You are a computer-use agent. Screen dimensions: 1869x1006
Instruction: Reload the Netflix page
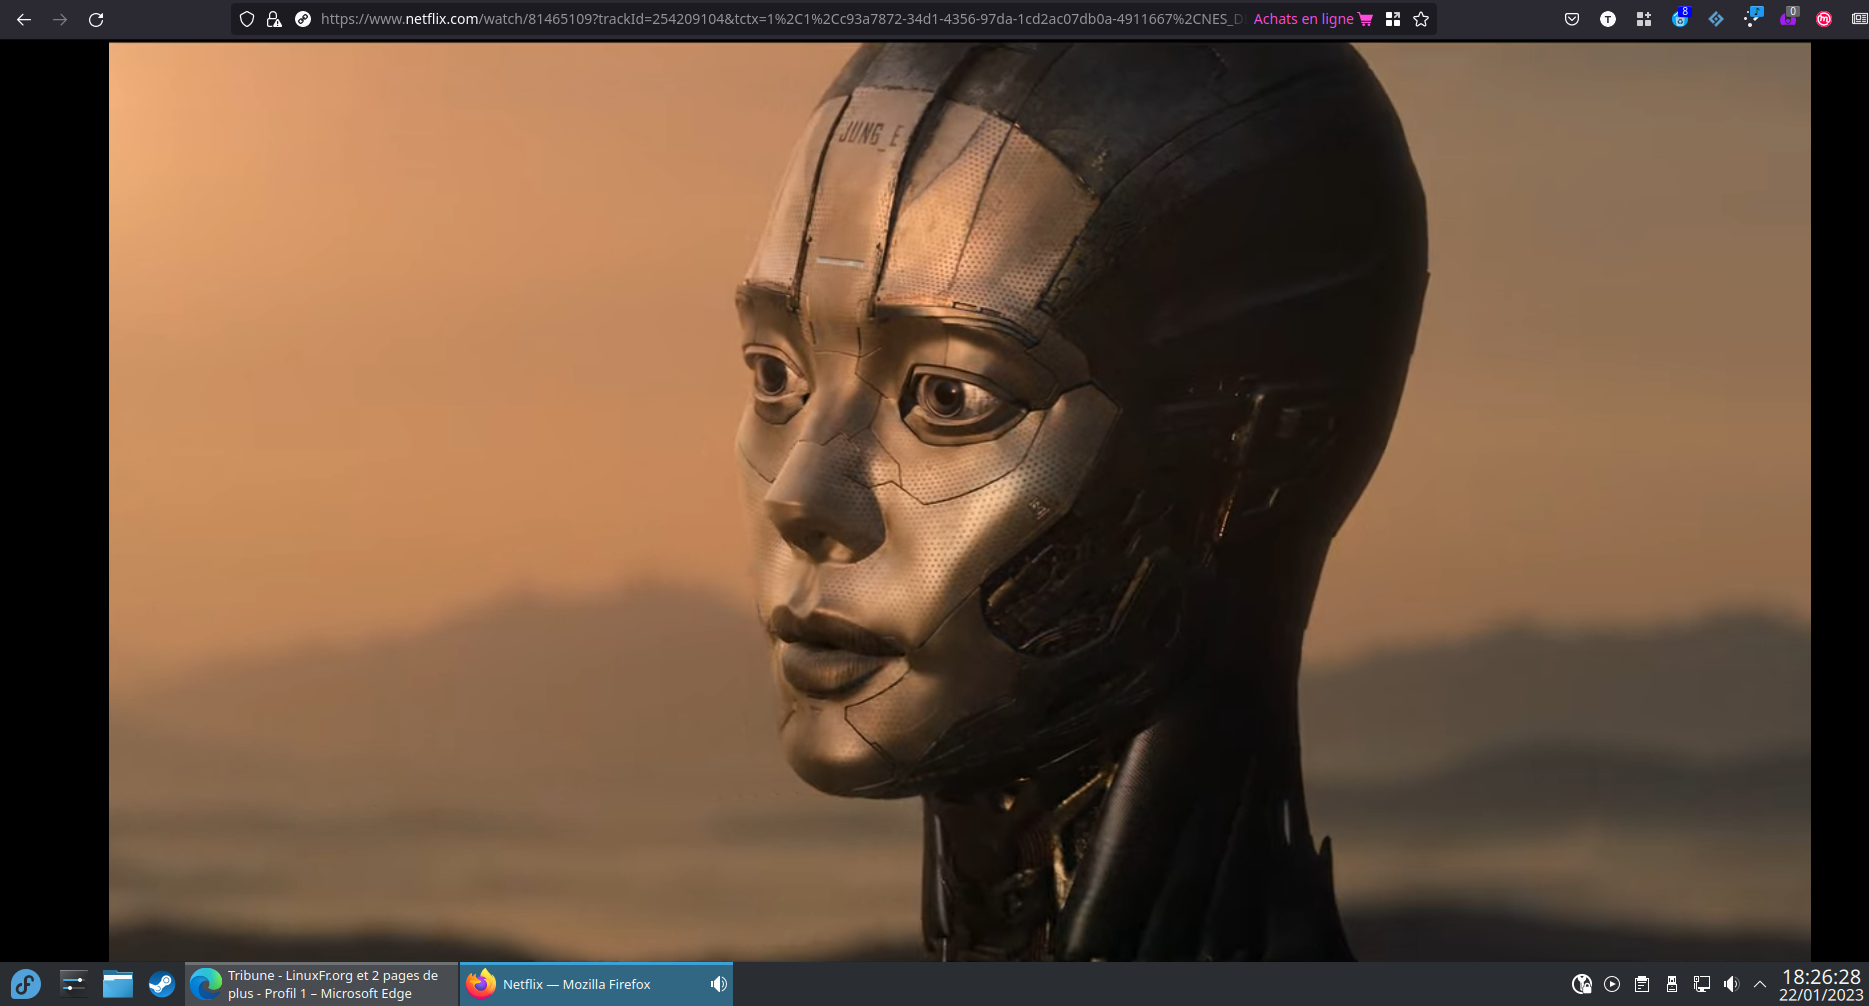[x=96, y=19]
